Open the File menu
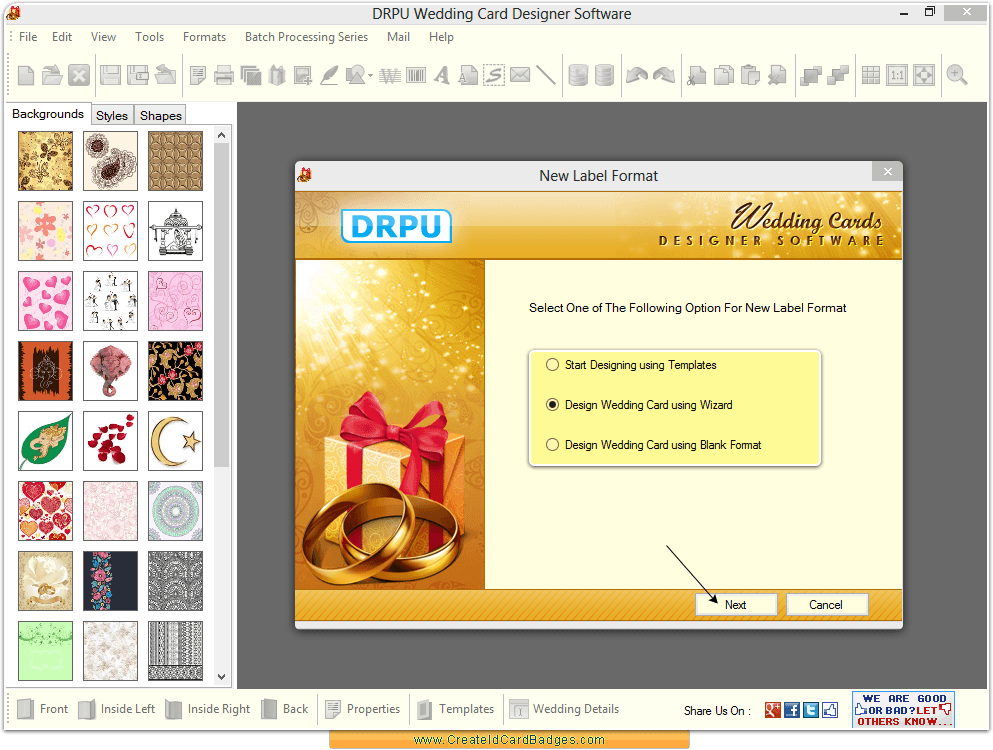993x750 pixels. point(28,37)
